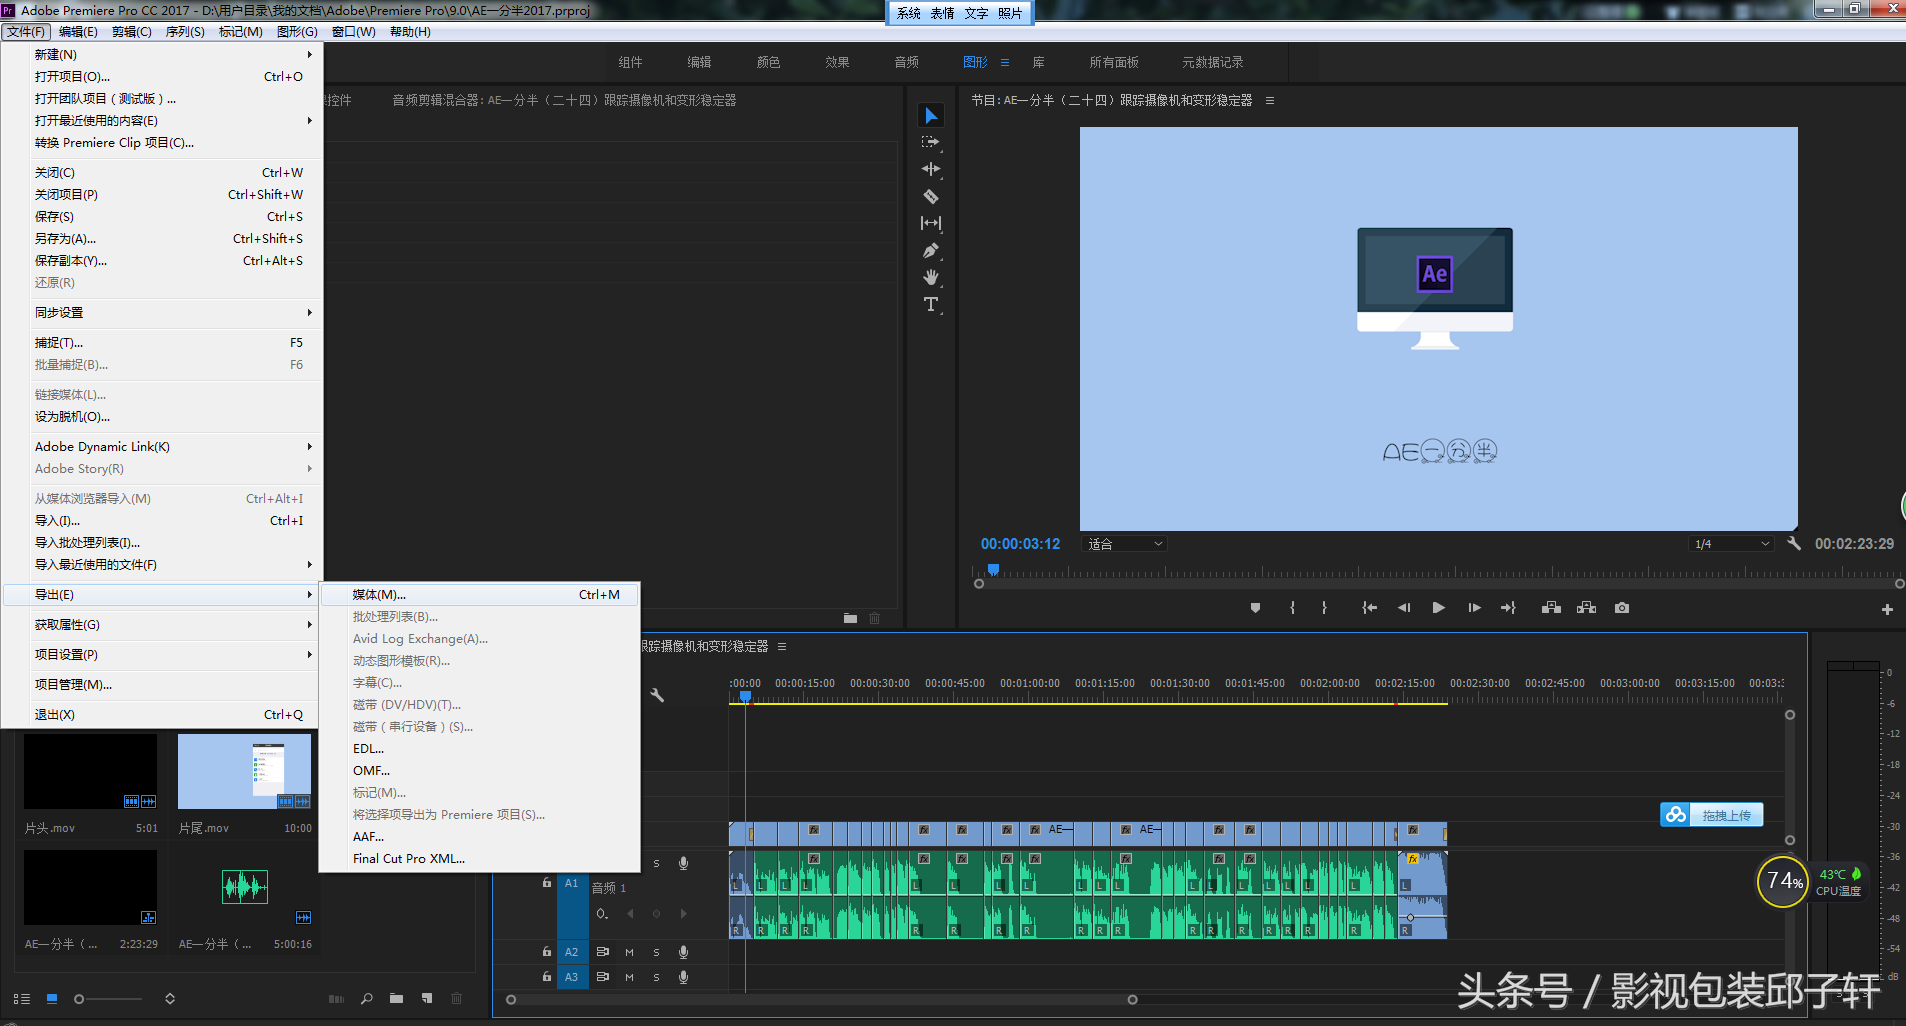Choose 媒体(M)... from export submenu
The image size is (1906, 1026).
tap(479, 594)
